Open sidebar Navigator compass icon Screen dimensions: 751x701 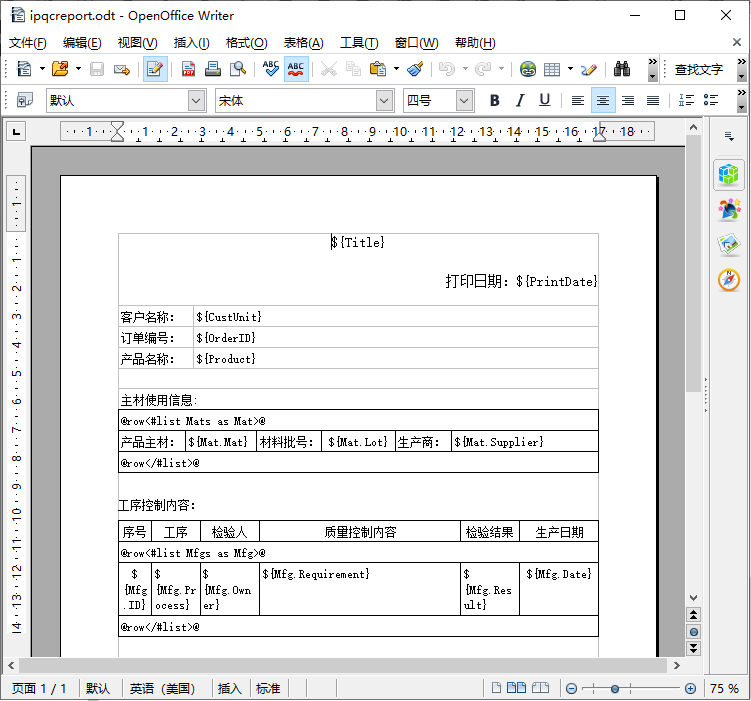point(729,280)
